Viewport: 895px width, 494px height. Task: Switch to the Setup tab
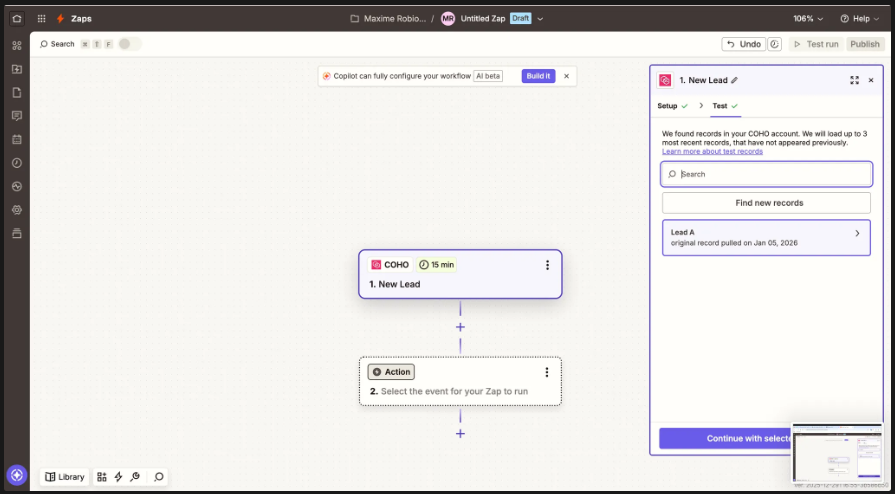pos(667,106)
